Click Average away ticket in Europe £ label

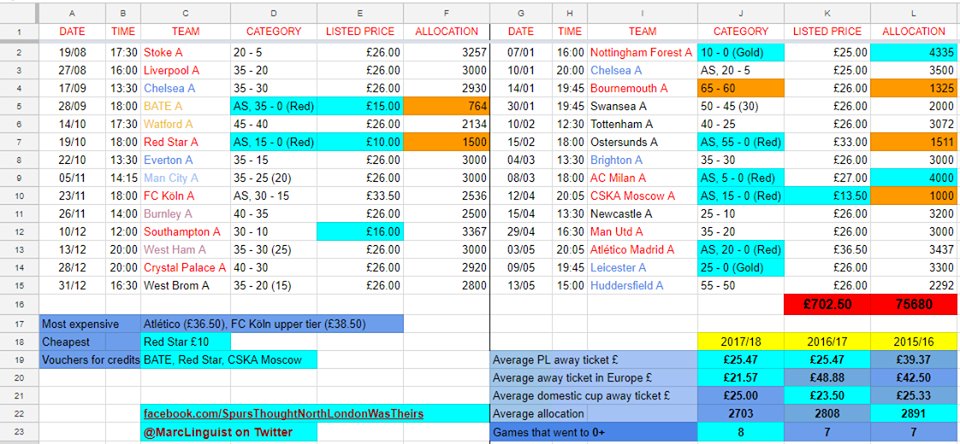tap(594, 378)
